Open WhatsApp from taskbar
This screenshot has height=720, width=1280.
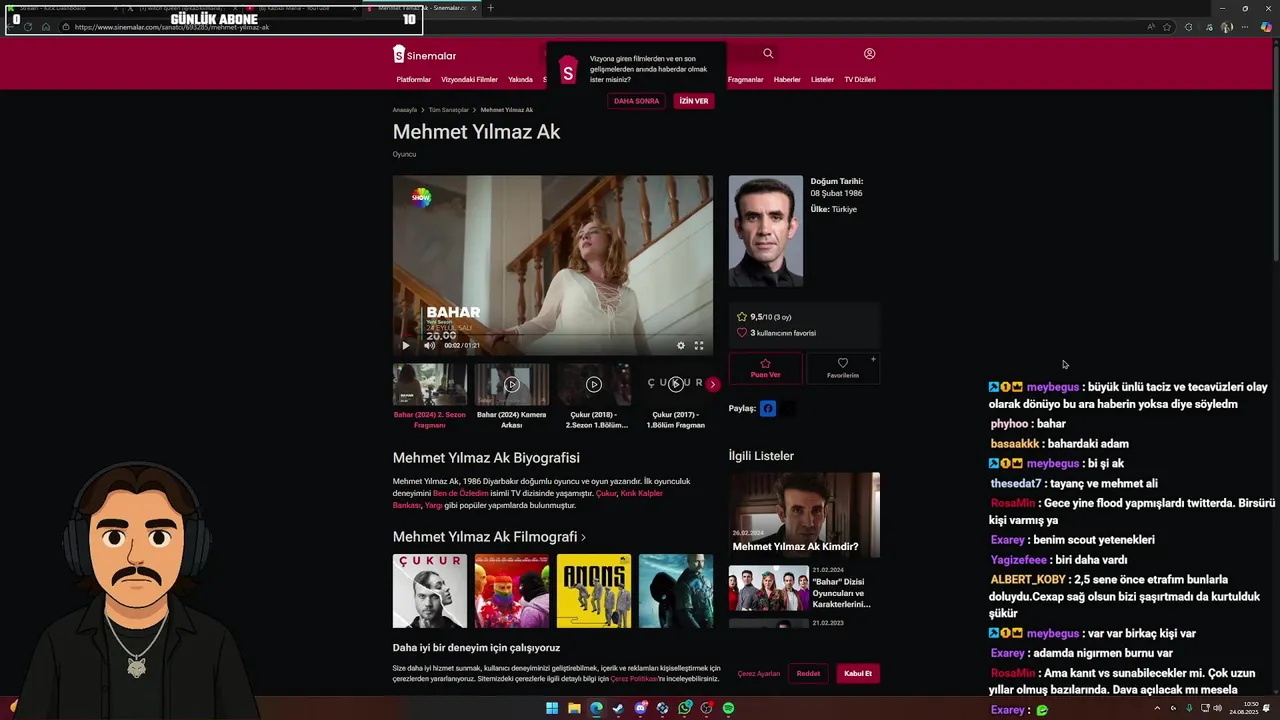(684, 708)
